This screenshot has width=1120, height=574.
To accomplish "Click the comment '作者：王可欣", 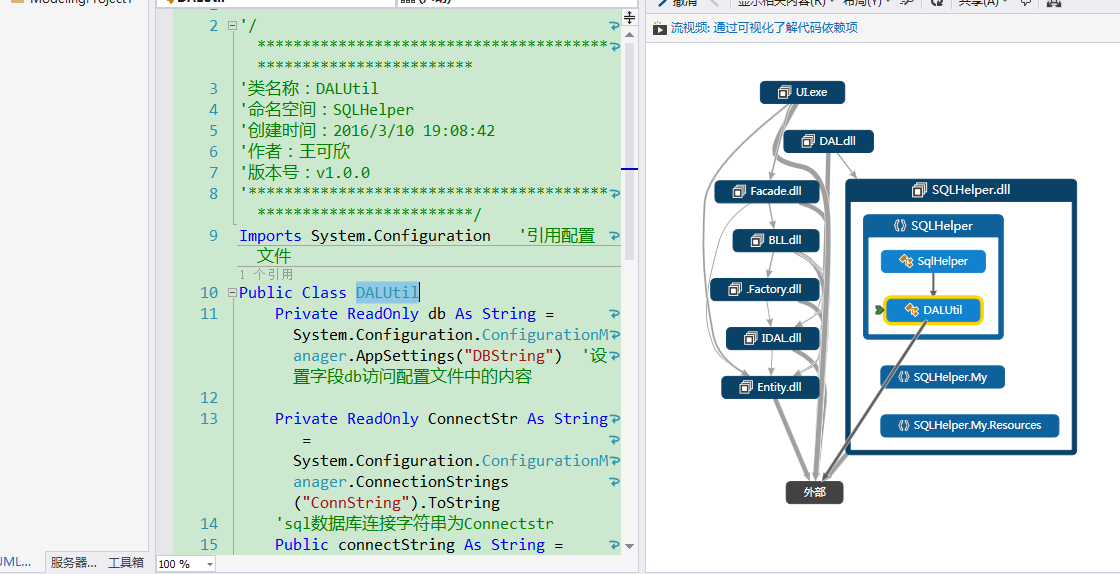I will tap(295, 152).
